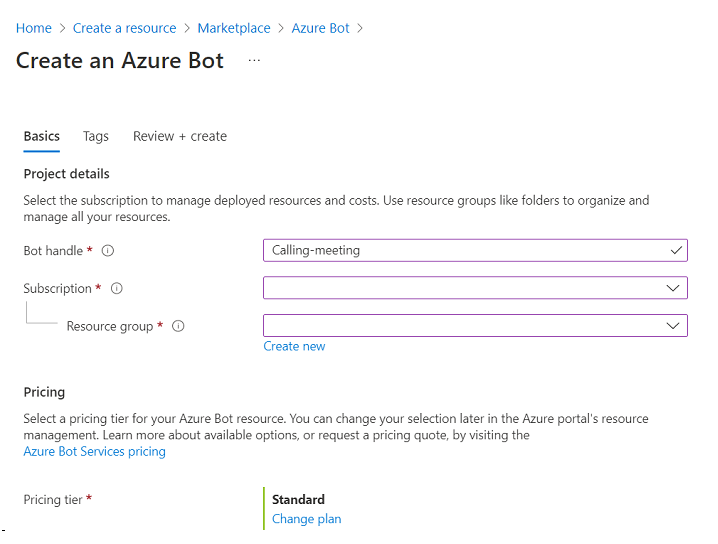Click Change plan under Standard tier
The image size is (718, 544).
click(x=307, y=519)
